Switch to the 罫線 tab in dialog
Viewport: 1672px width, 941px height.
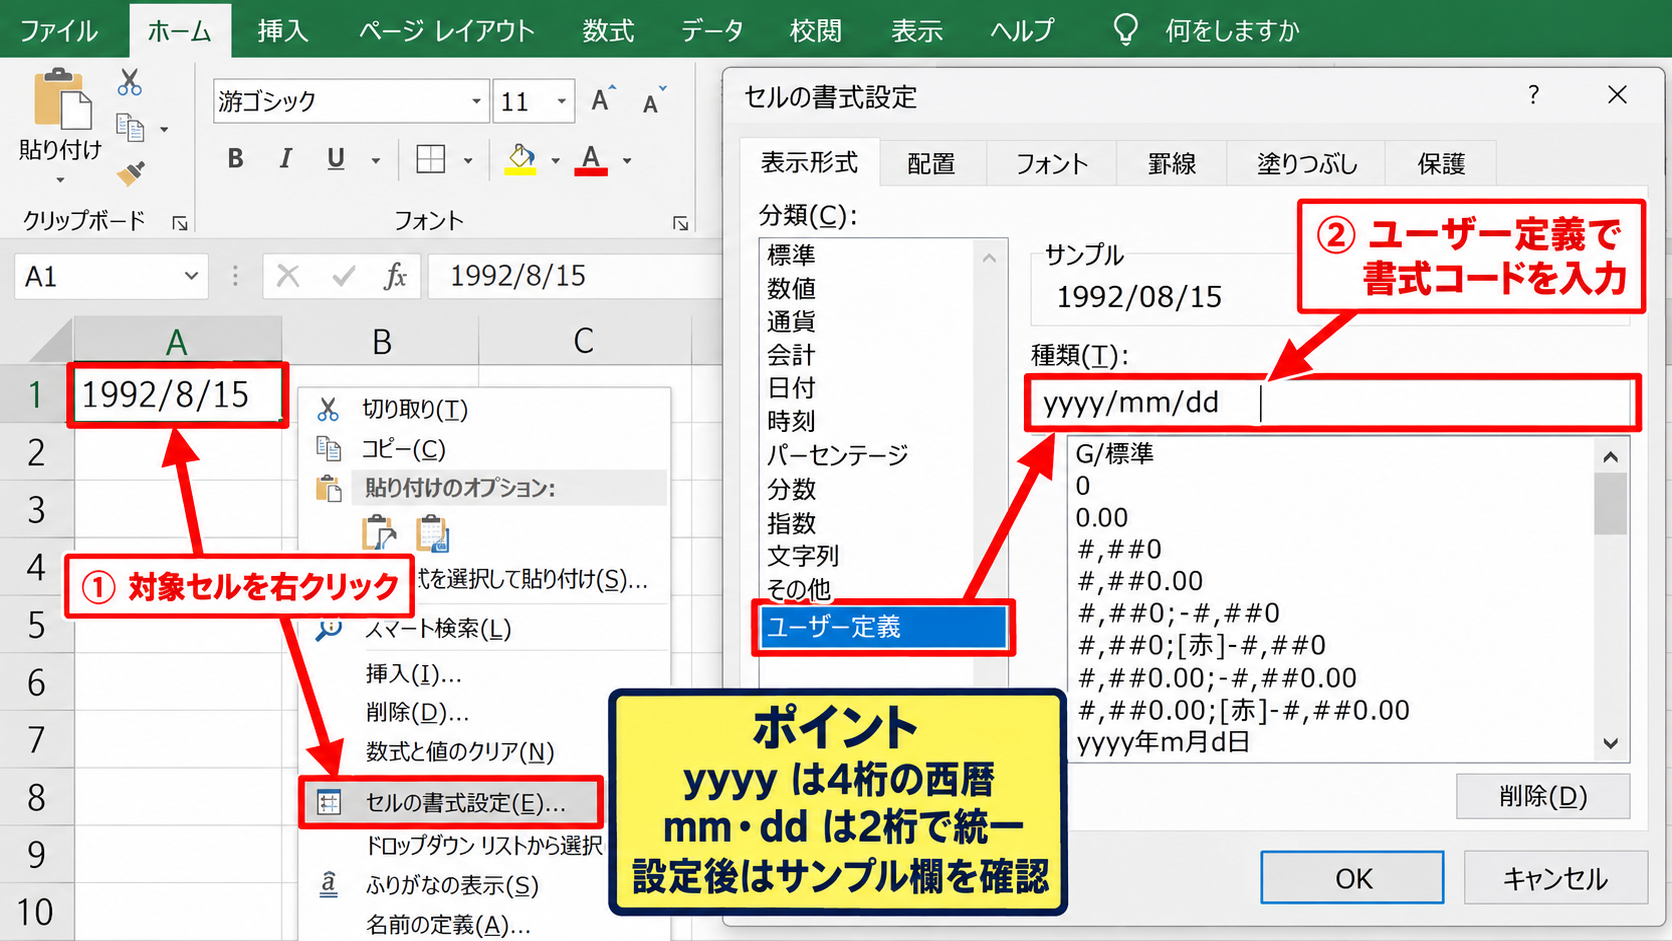(1172, 164)
